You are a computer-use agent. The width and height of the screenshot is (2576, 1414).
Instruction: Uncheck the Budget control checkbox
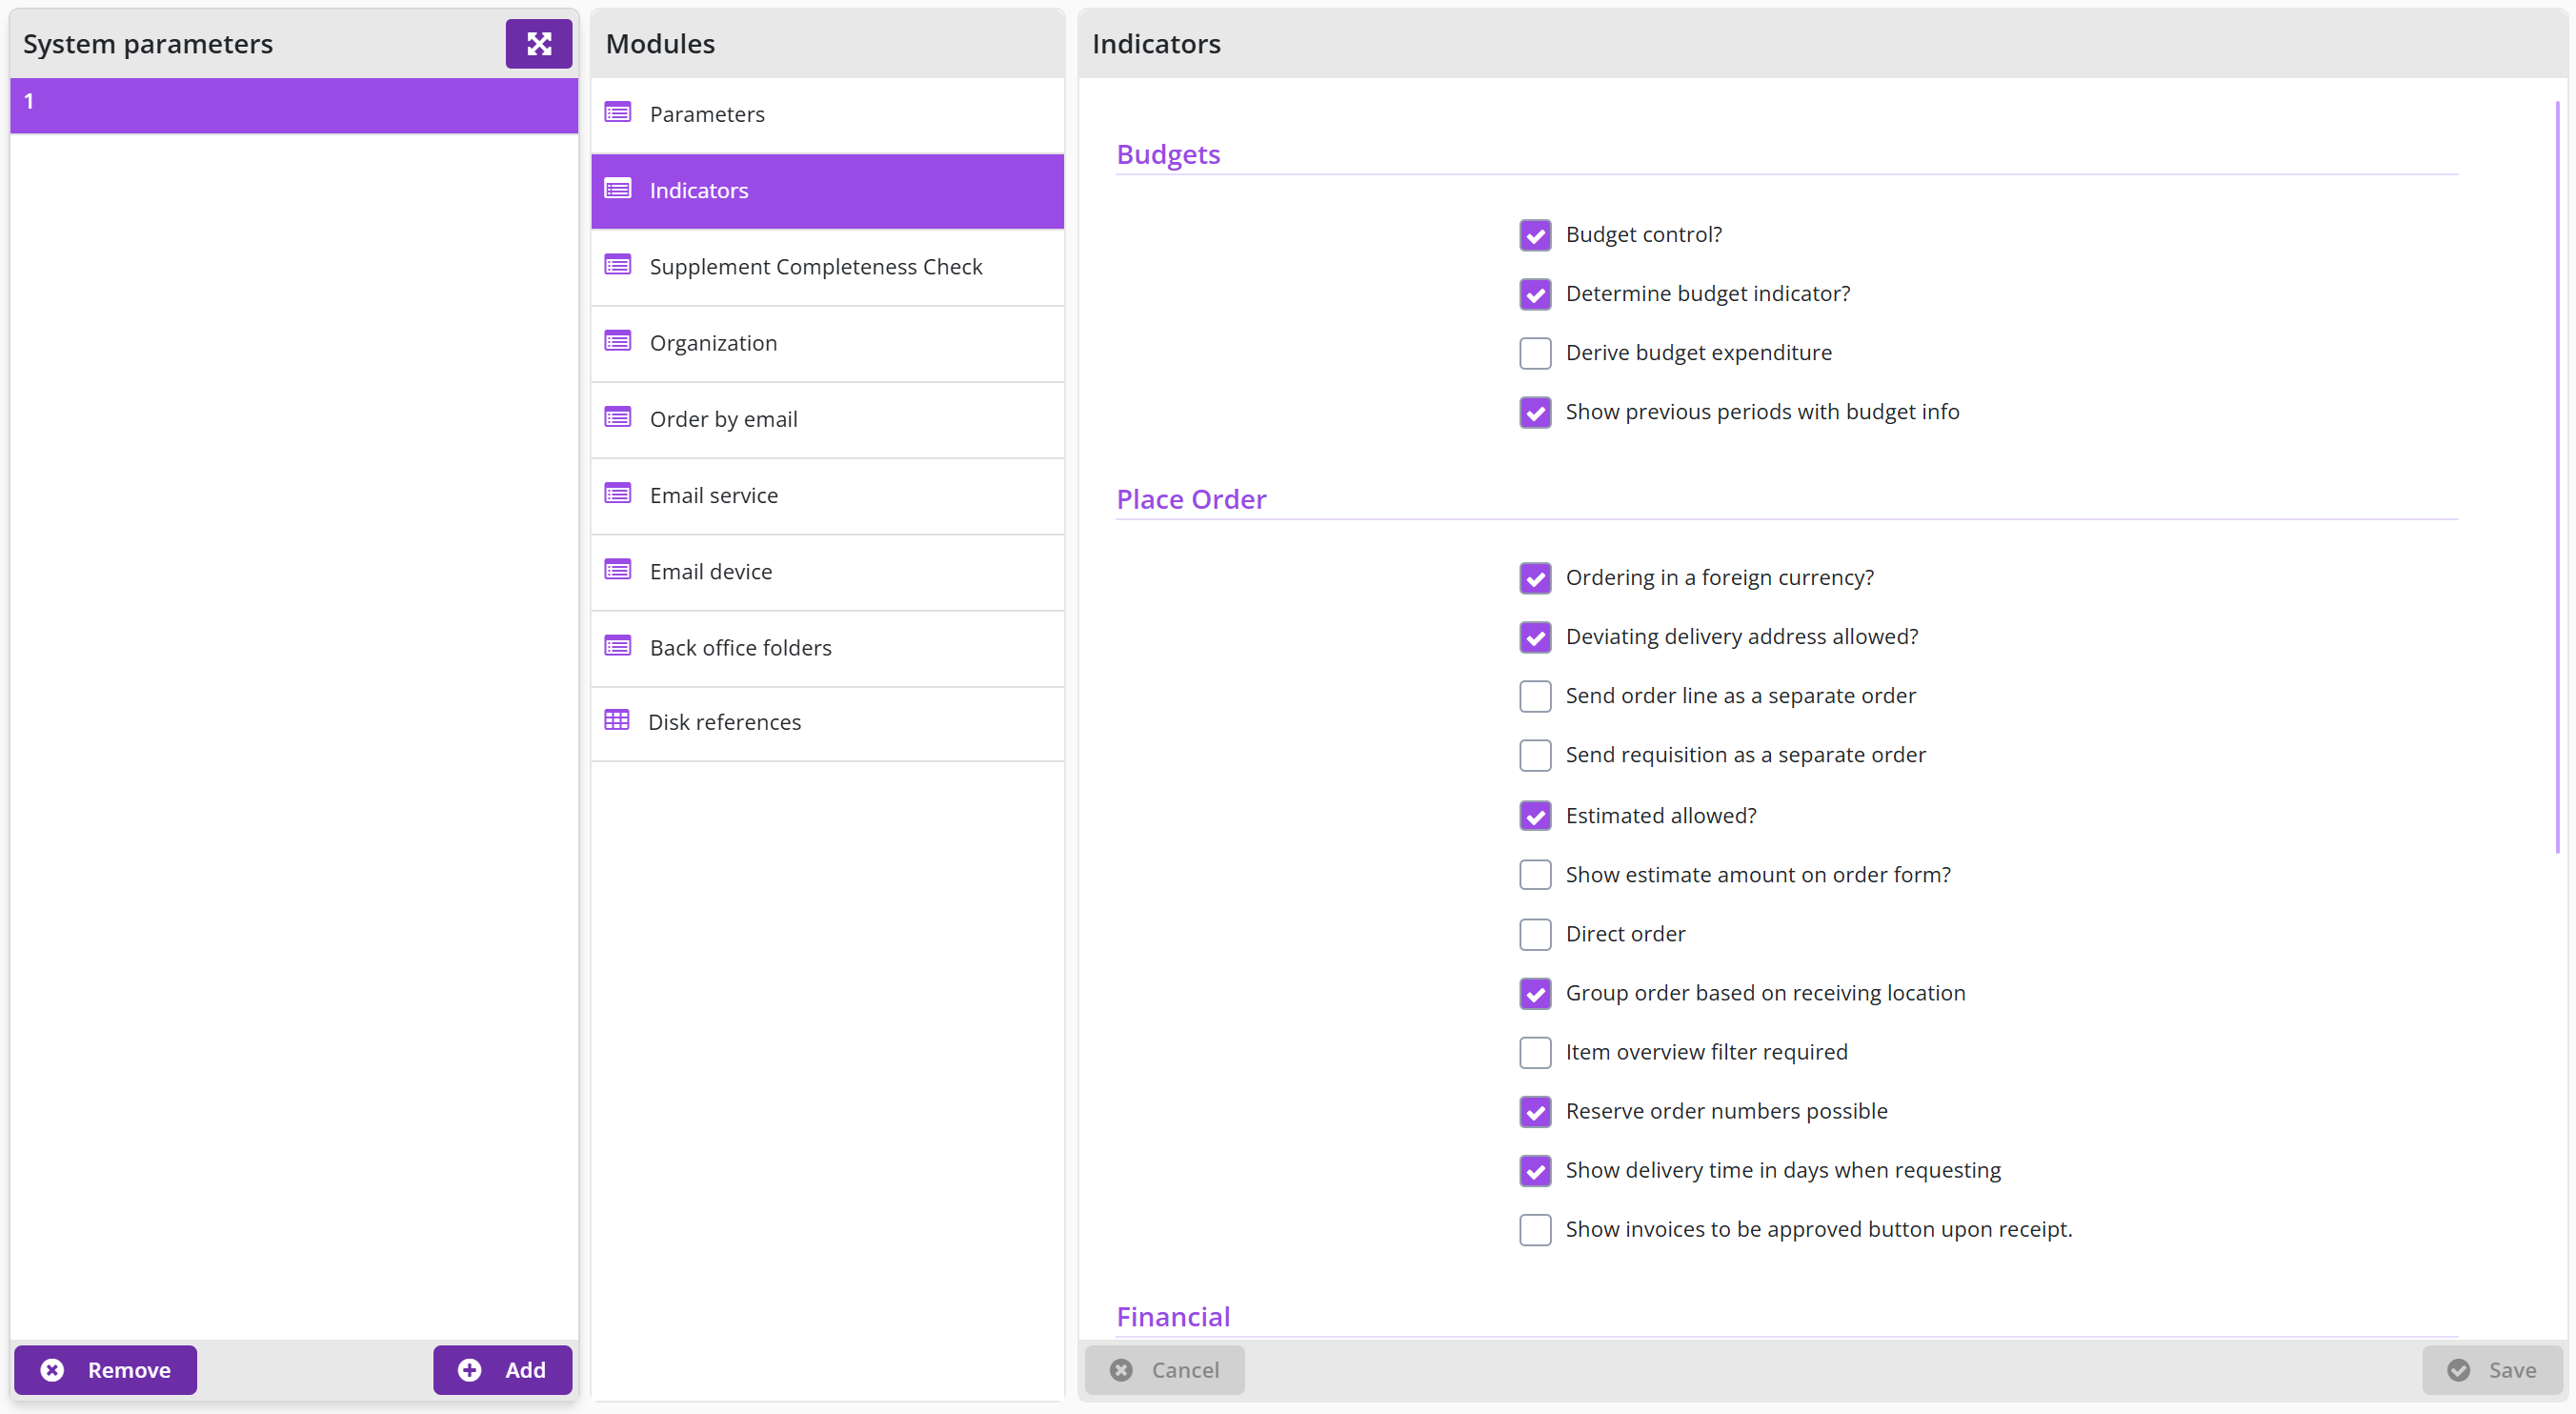pyautogui.click(x=1535, y=235)
